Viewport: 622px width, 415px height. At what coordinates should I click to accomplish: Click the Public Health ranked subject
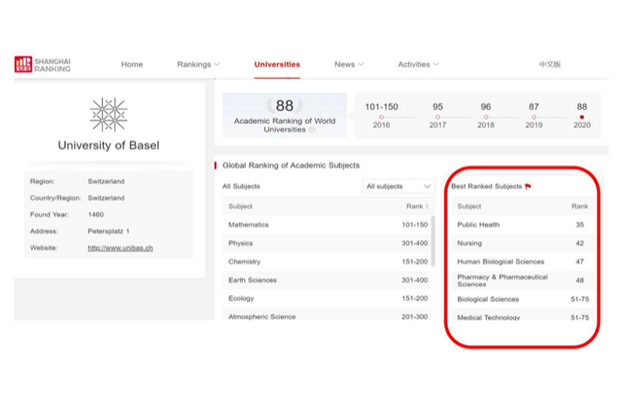[x=478, y=225]
